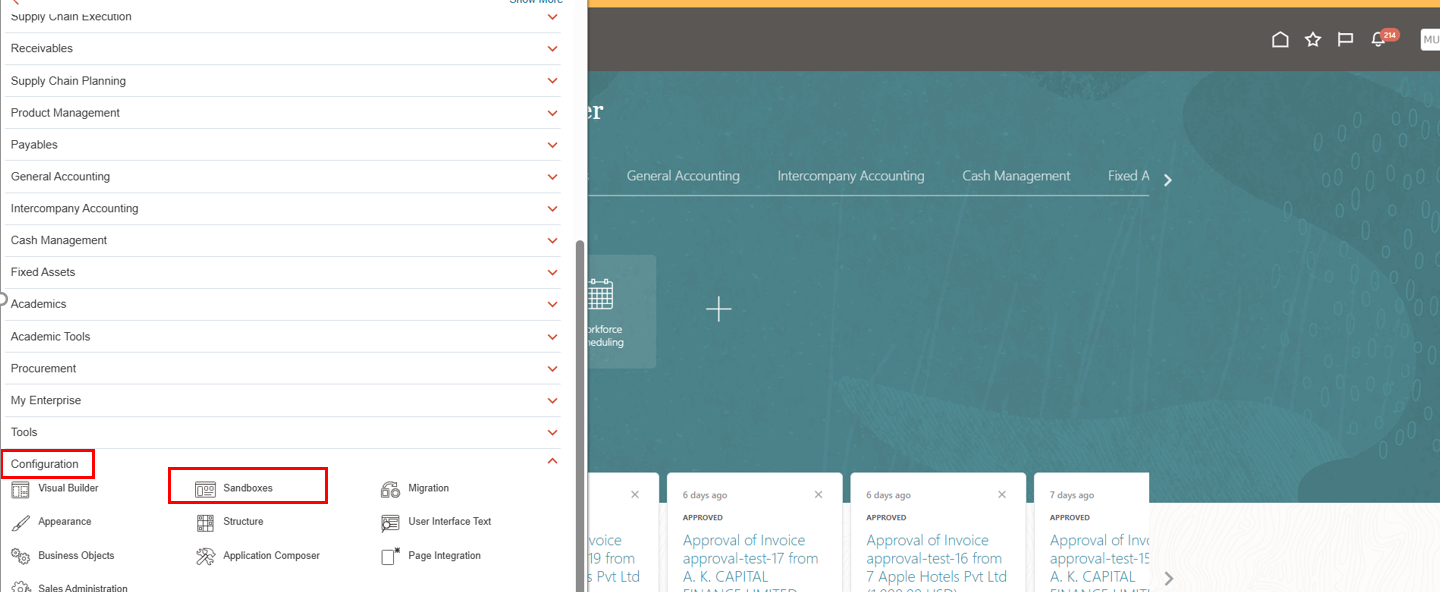1440x592 pixels.
Task: Switch to General Accounting tab
Action: (683, 176)
